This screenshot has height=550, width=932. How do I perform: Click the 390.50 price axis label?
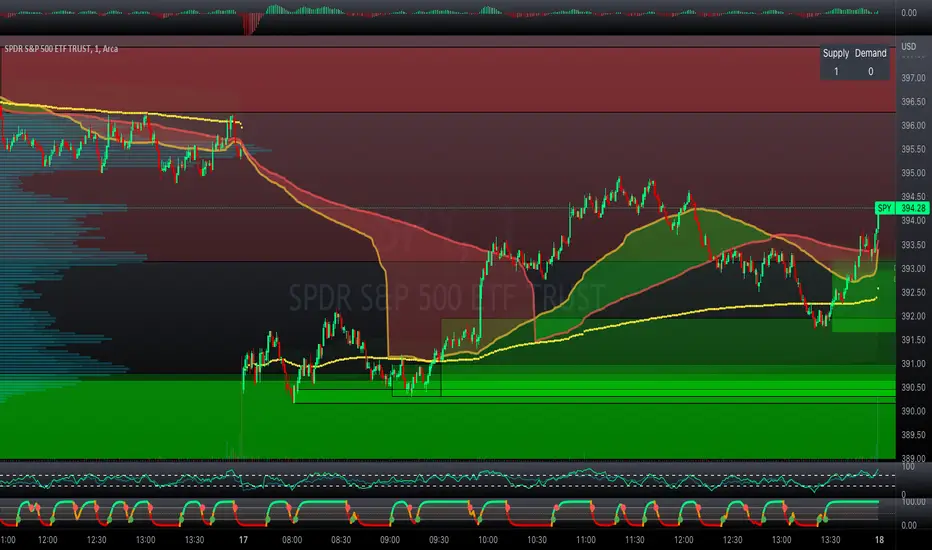pyautogui.click(x=913, y=388)
